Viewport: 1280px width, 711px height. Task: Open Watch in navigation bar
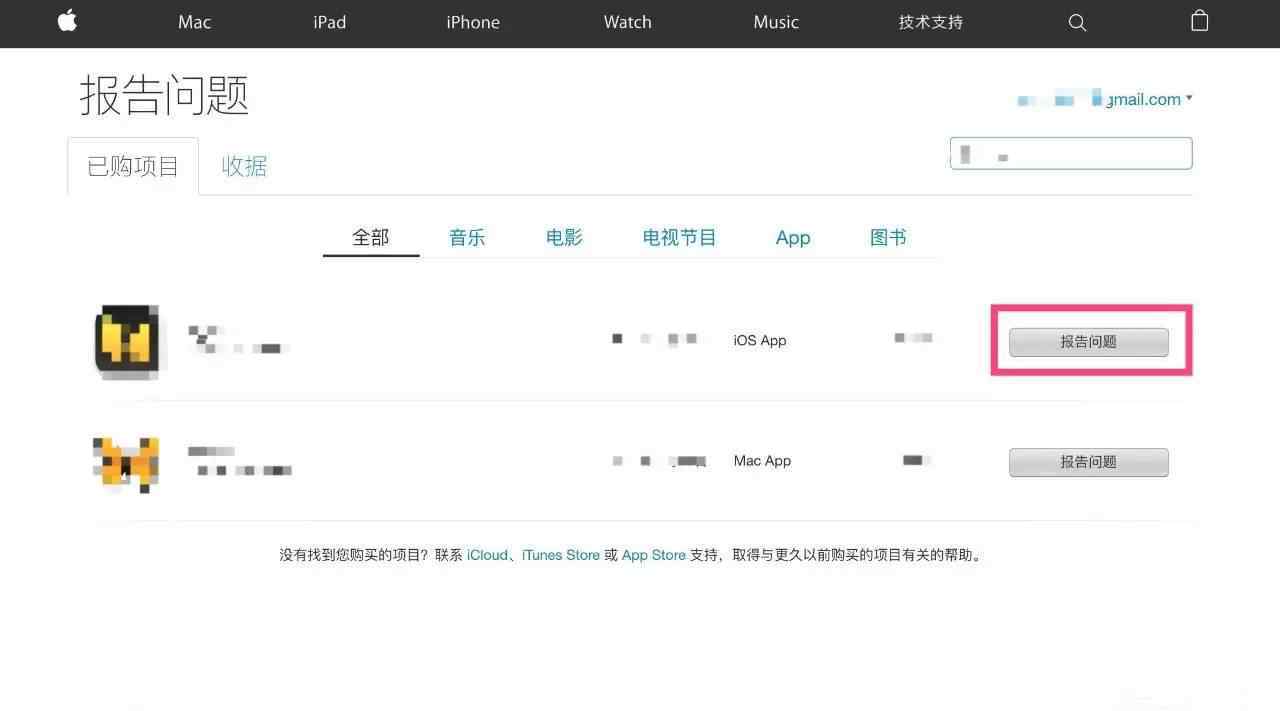pyautogui.click(x=628, y=22)
